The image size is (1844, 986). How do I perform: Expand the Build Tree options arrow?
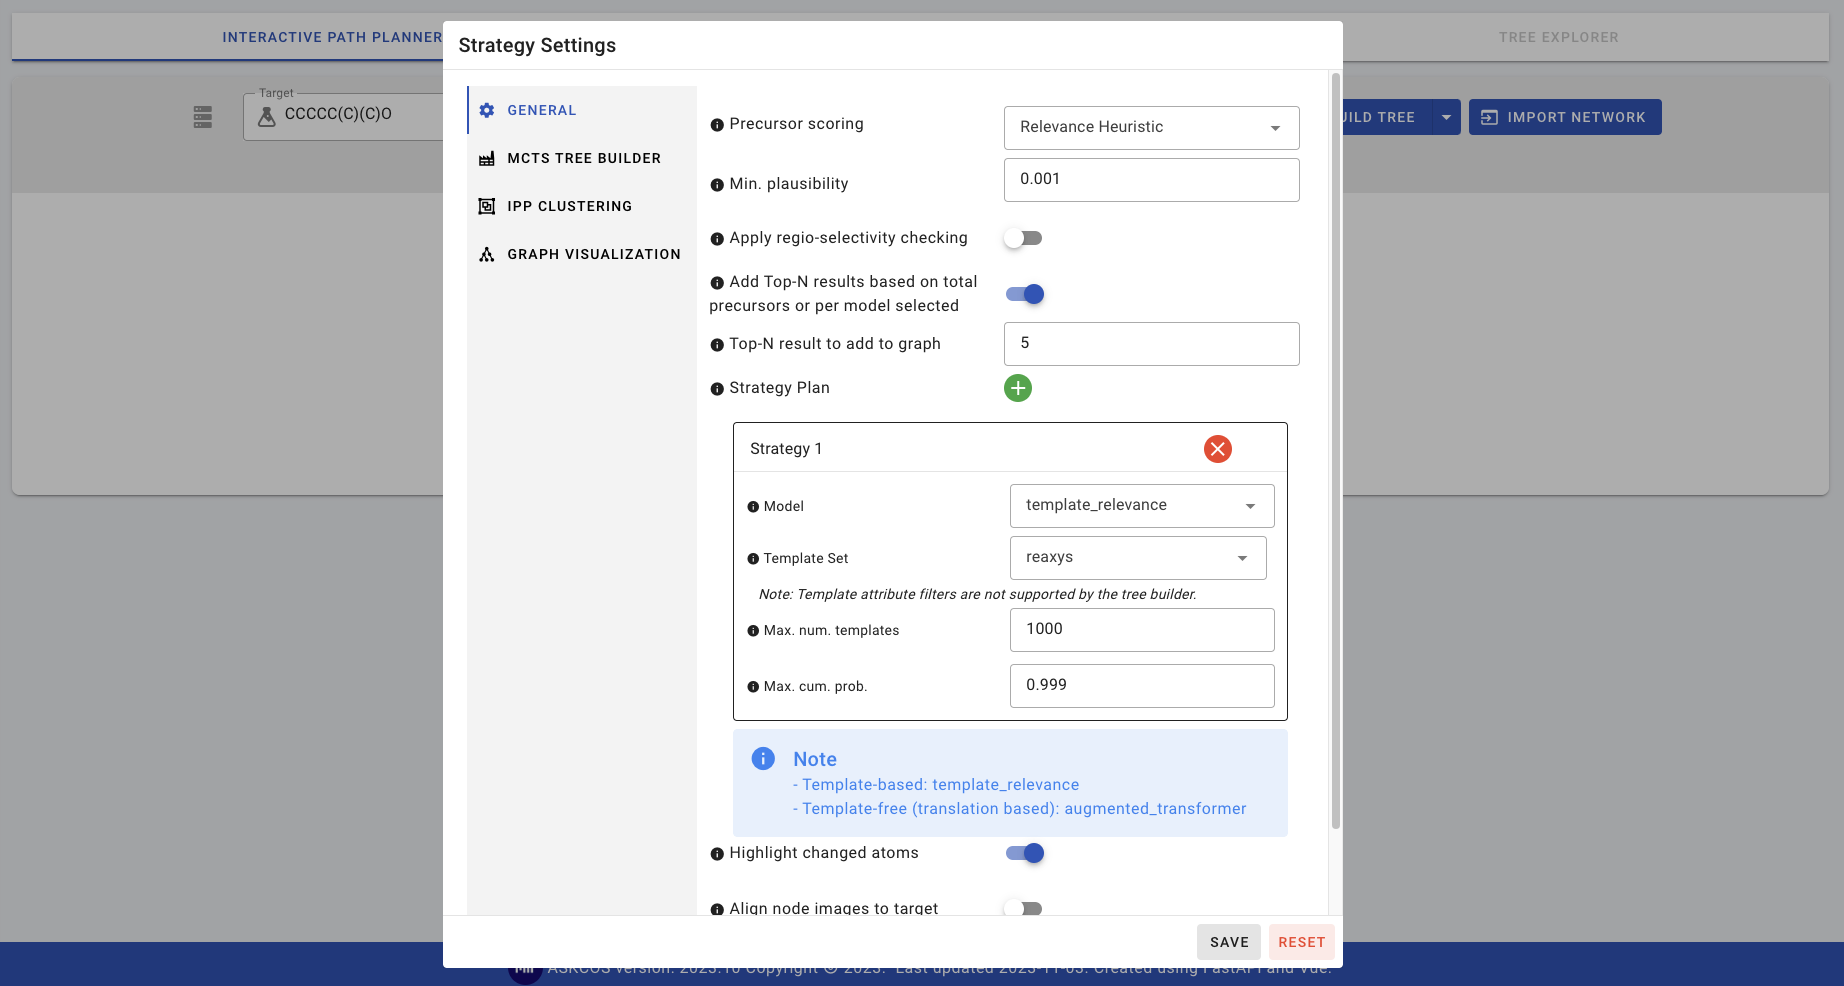click(x=1446, y=117)
